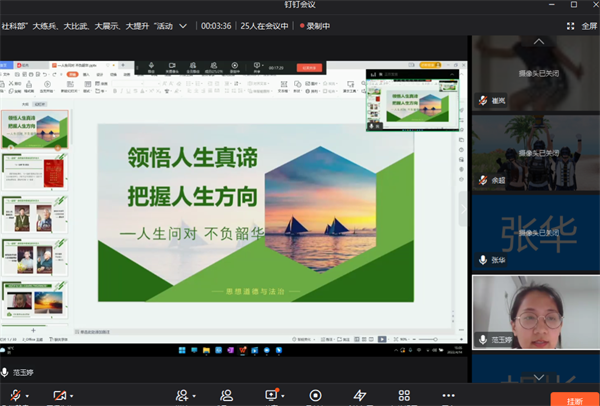Open camera options arrow beside camera icon
Image resolution: width=600 pixels, height=406 pixels.
[72, 396]
